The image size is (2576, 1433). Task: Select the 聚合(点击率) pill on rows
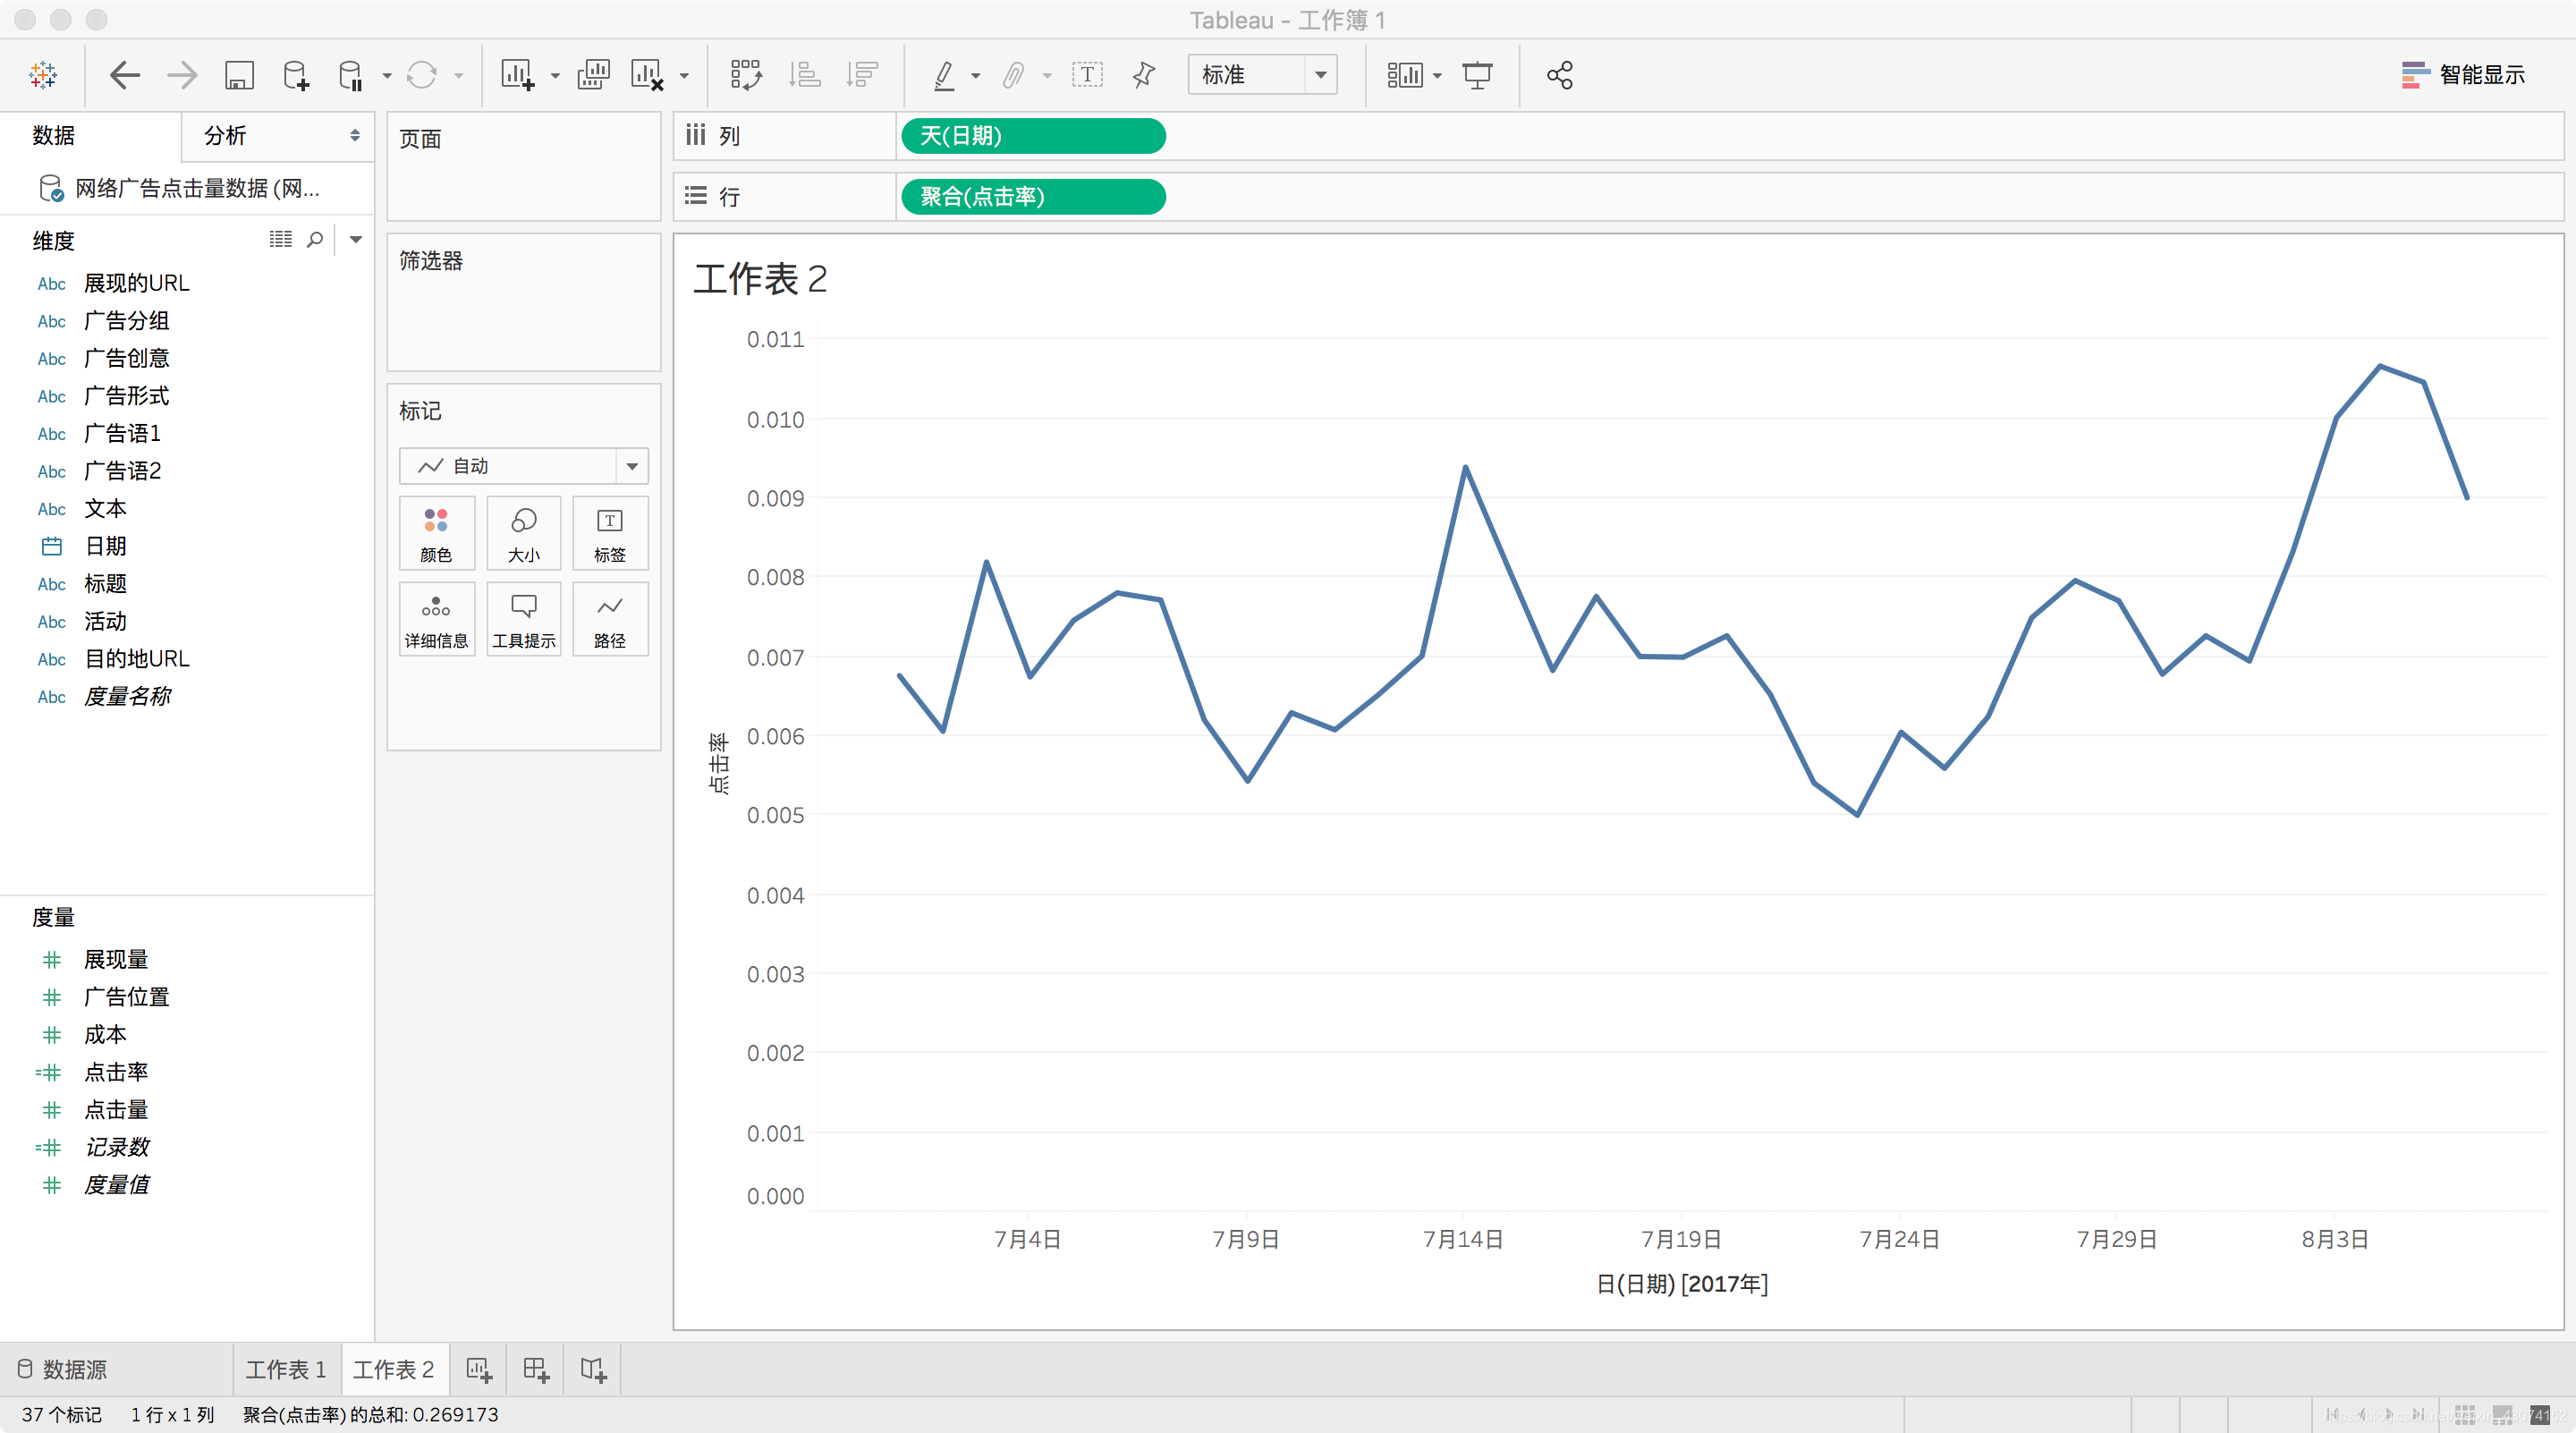click(x=1032, y=197)
